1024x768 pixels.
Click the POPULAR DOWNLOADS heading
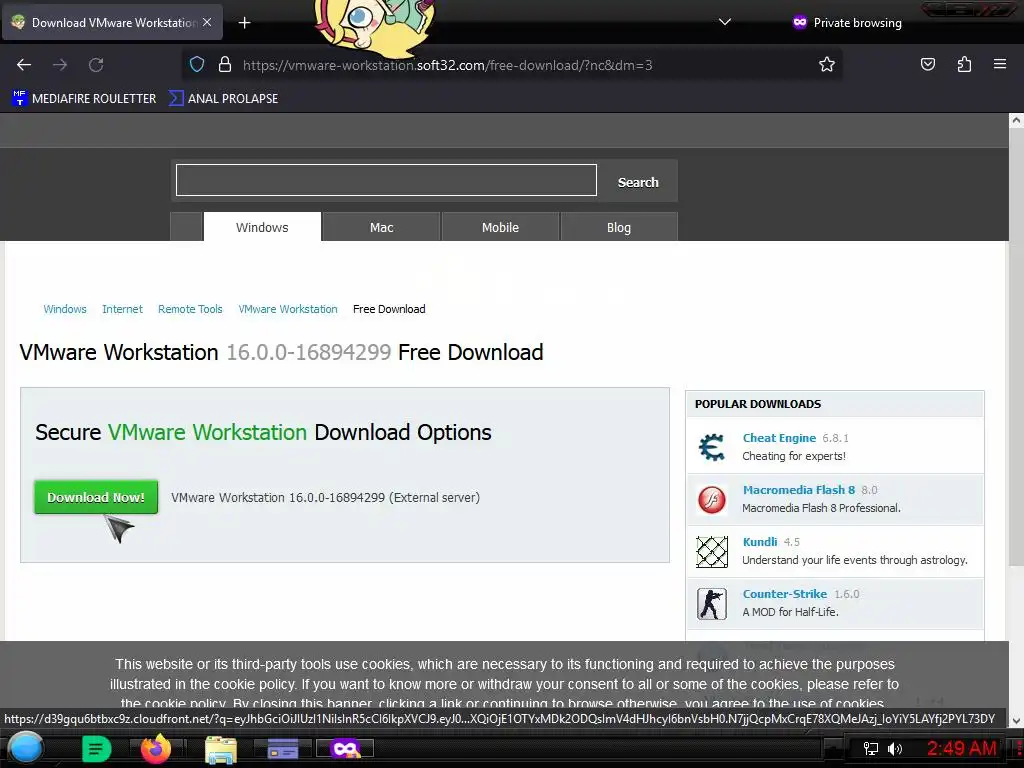[758, 404]
